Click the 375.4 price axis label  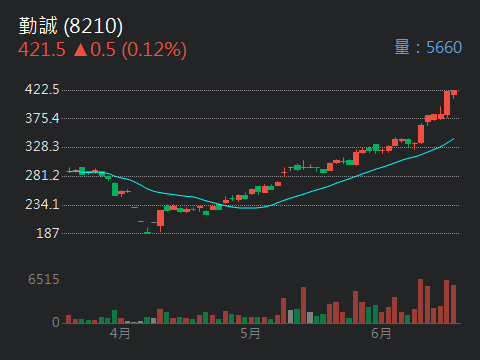(x=42, y=118)
